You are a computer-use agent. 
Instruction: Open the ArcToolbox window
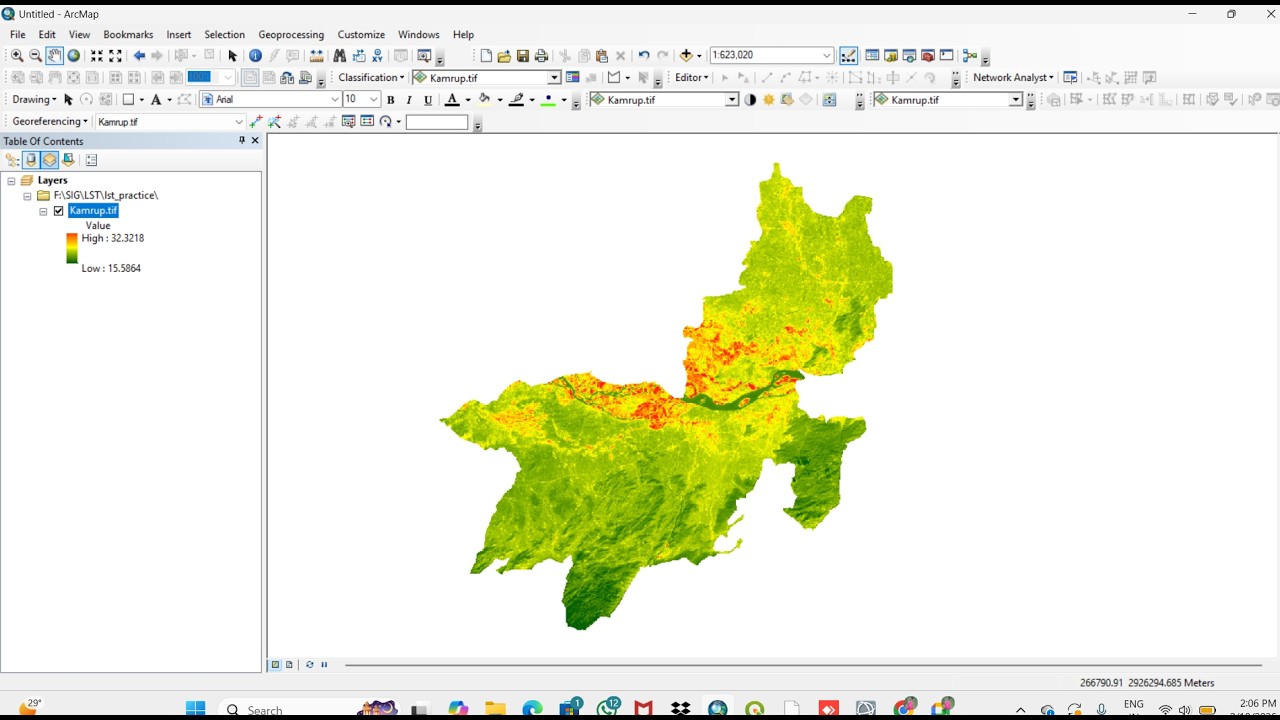pyautogui.click(x=927, y=56)
